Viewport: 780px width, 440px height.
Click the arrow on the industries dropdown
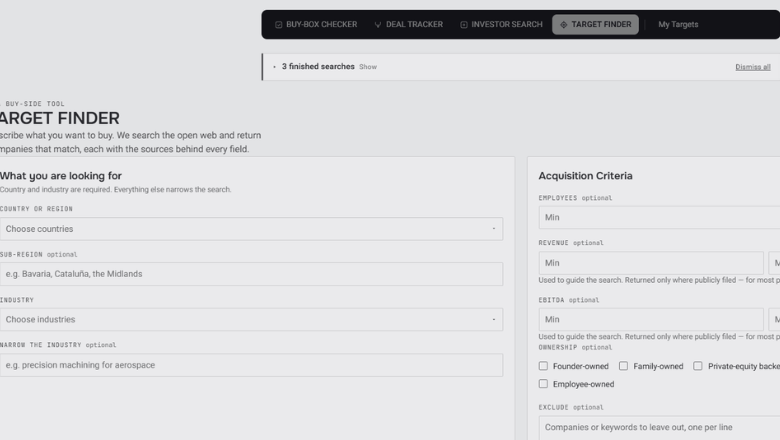click(x=493, y=319)
